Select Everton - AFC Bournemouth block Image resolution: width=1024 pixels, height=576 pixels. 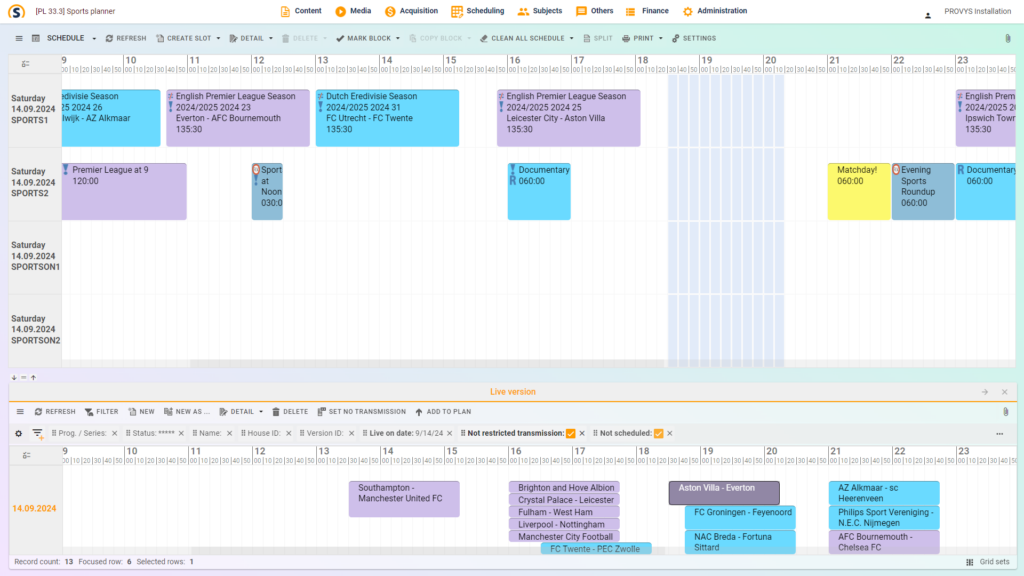[x=238, y=118]
